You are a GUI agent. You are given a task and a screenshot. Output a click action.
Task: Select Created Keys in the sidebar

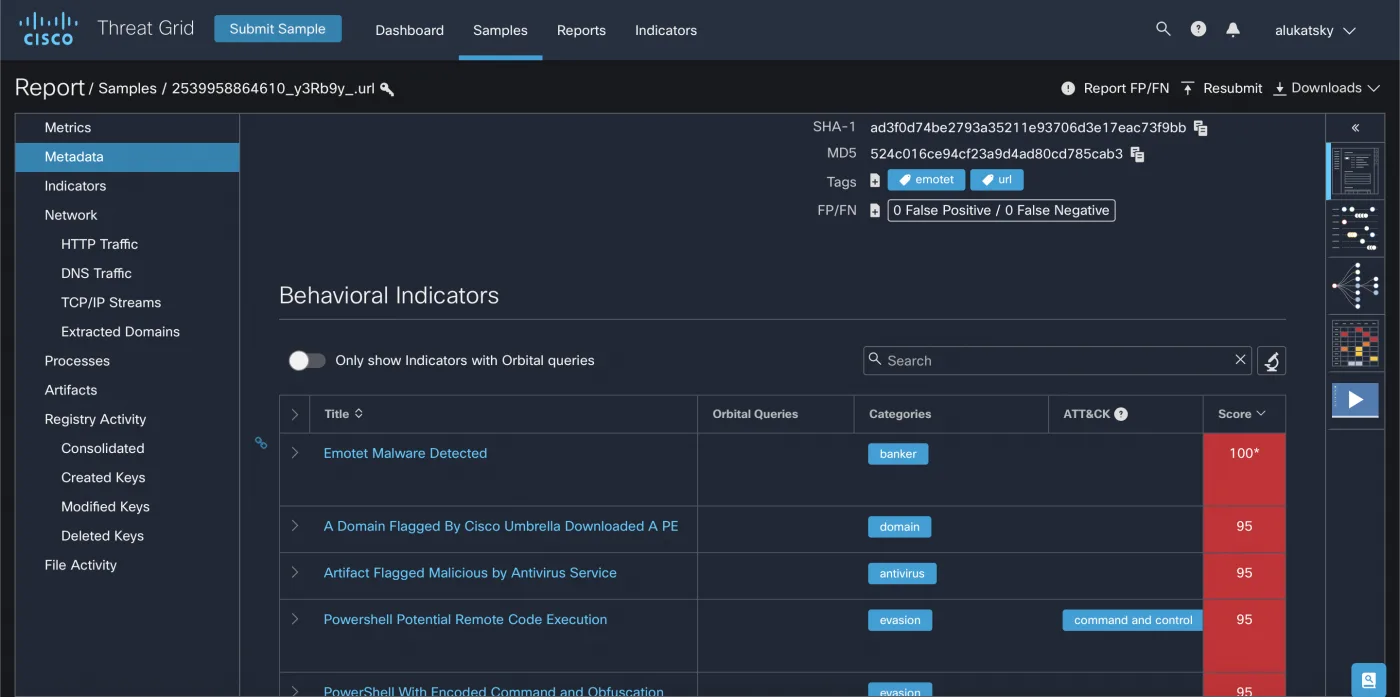tap(127, 478)
